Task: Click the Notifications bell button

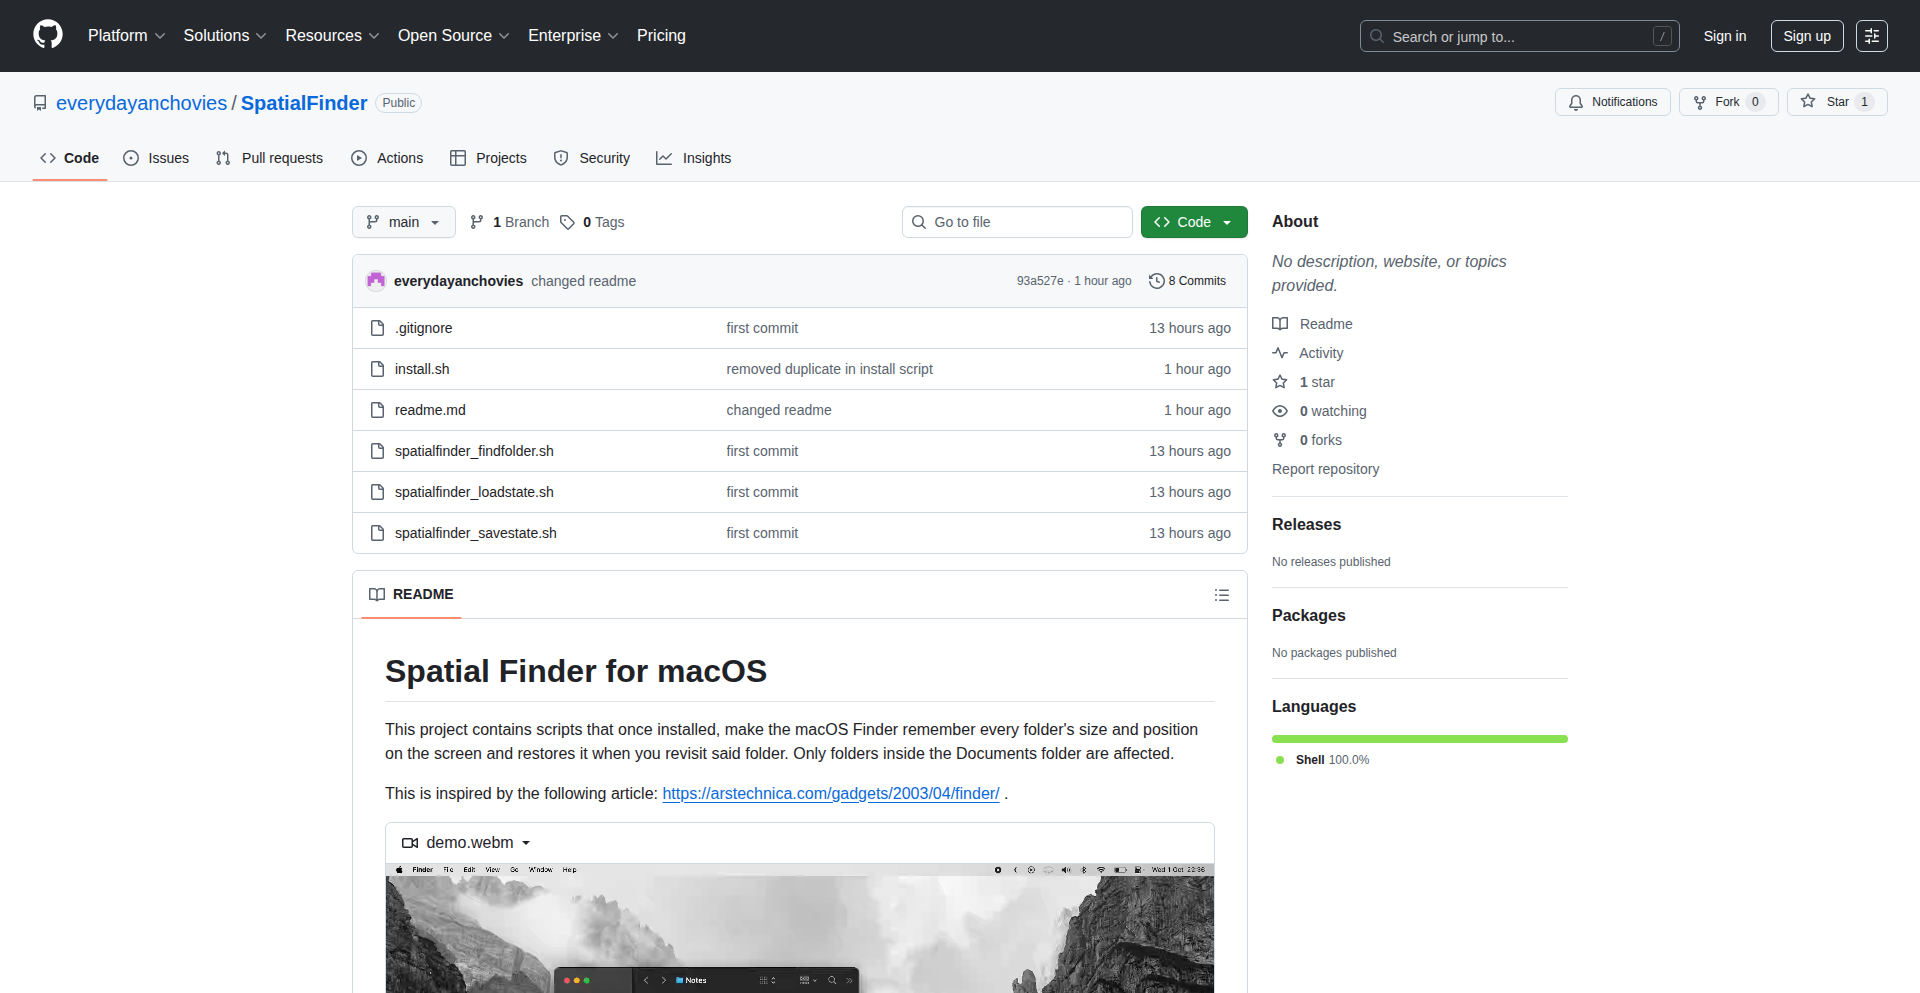Action: point(1612,102)
